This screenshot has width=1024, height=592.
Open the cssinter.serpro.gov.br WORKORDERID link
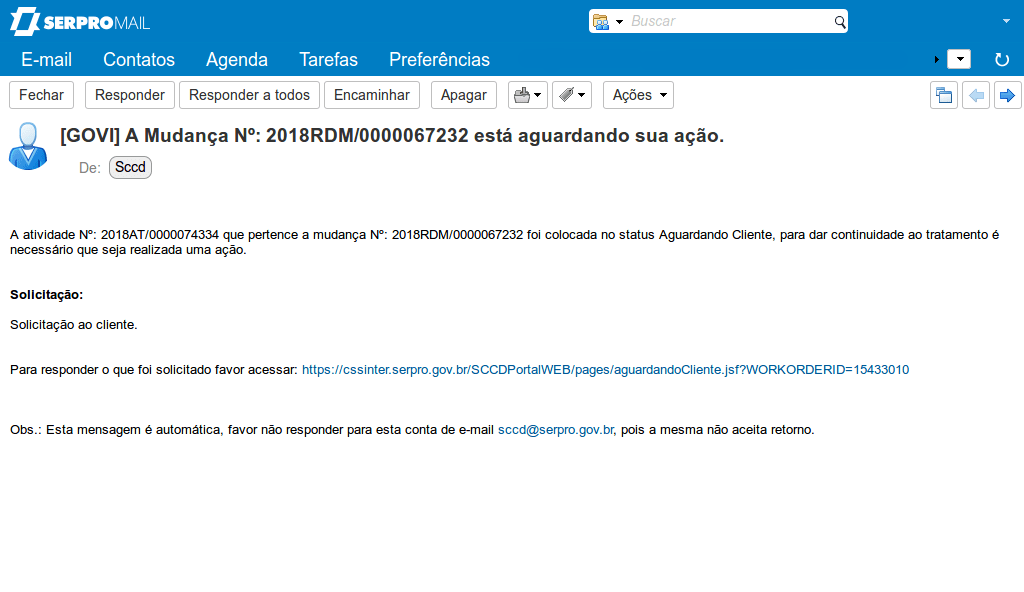coord(605,370)
